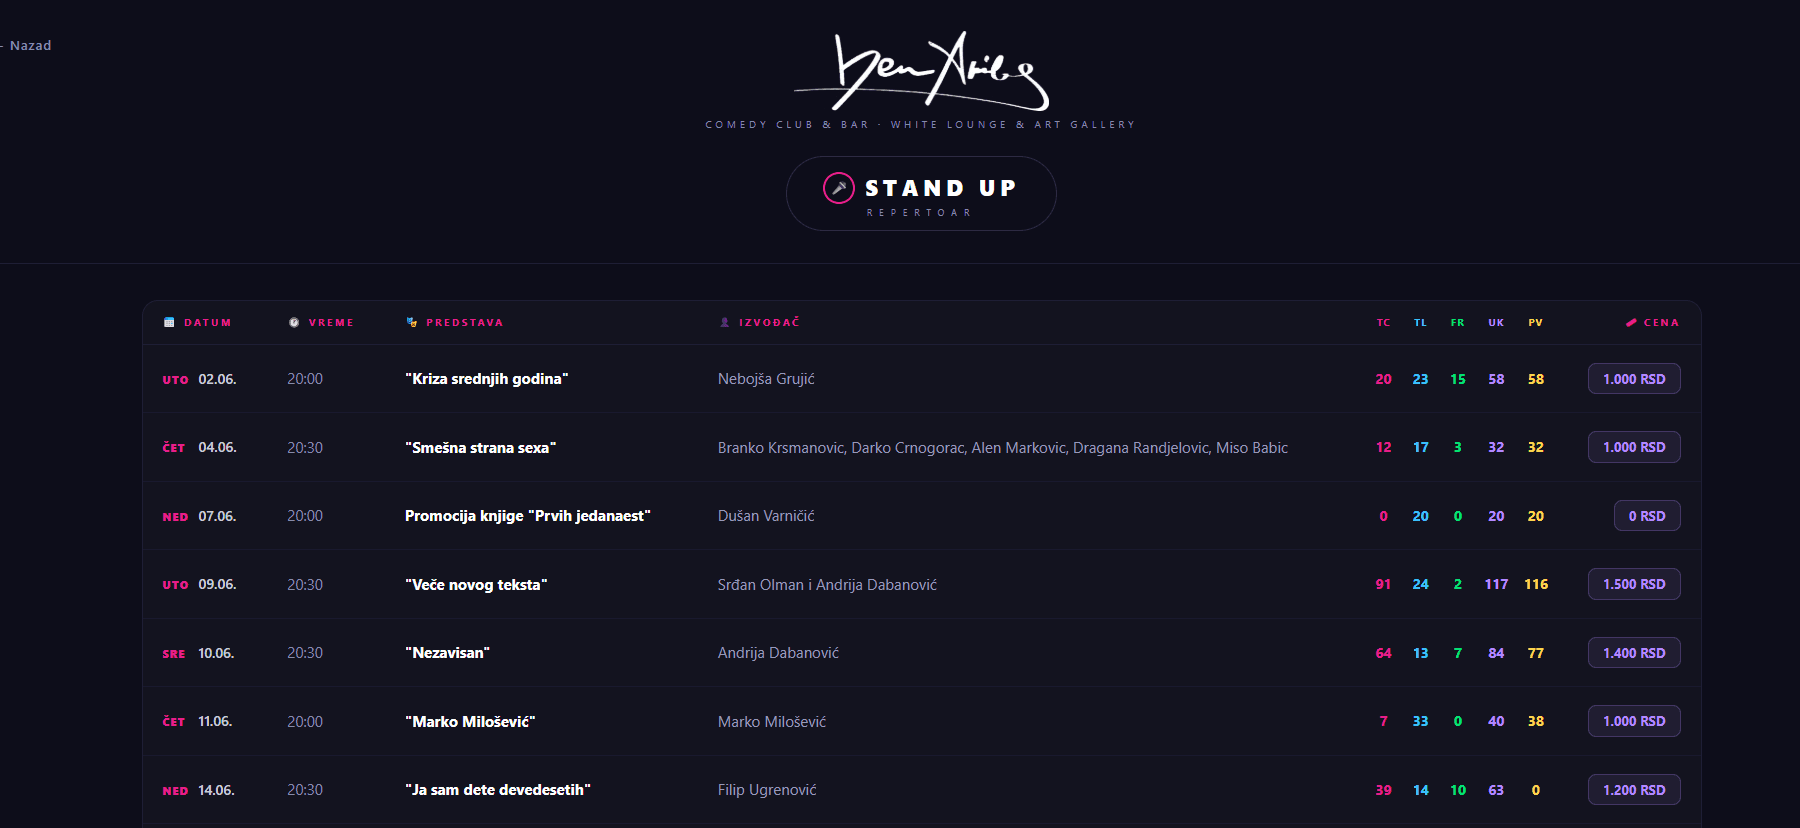Viewport: 1800px width, 828px height.
Task: Go back using the Nazad link
Action: (x=27, y=45)
